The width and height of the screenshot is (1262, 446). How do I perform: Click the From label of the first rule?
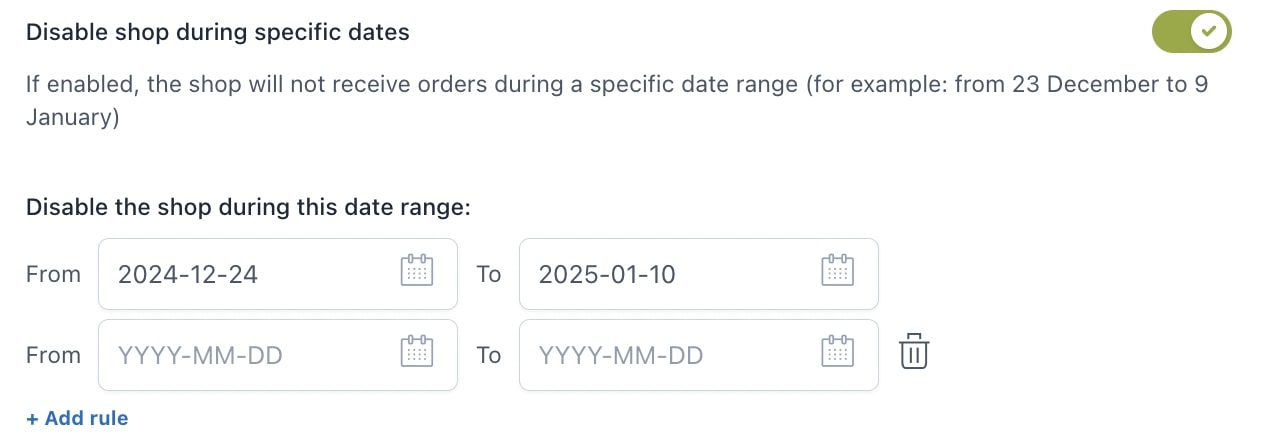pos(53,274)
